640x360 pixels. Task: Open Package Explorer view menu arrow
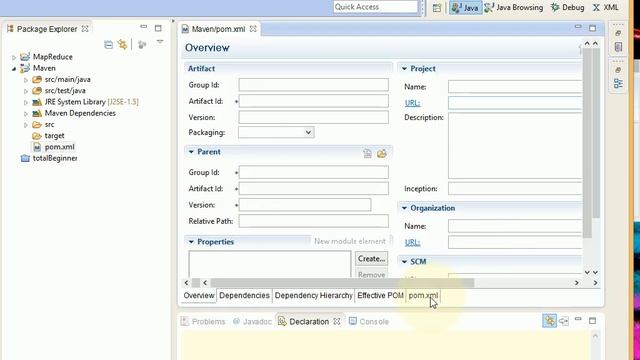point(160,42)
